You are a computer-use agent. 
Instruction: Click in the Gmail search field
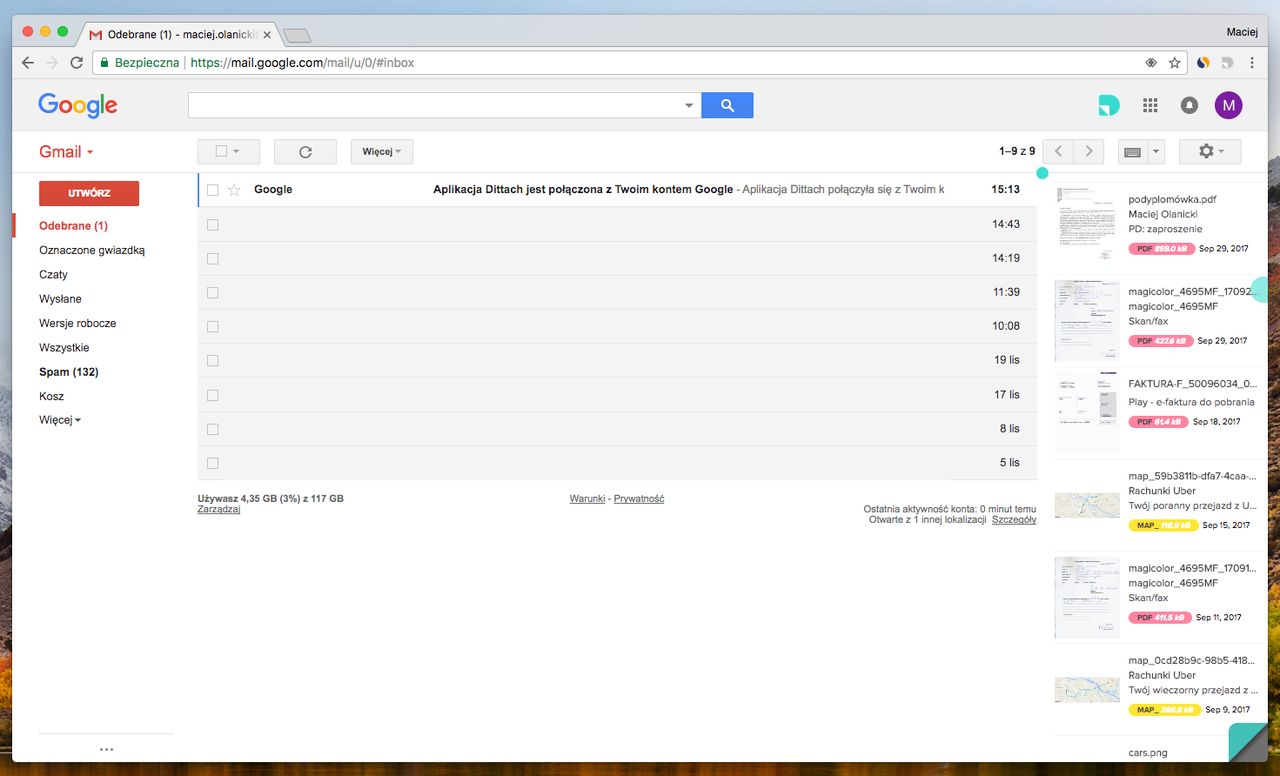point(434,105)
